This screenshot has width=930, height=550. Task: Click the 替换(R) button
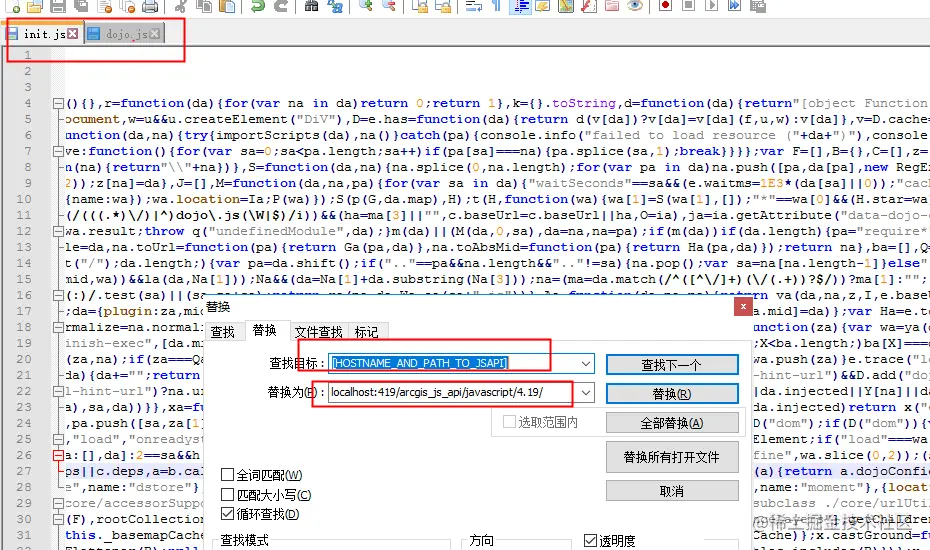[672, 394]
